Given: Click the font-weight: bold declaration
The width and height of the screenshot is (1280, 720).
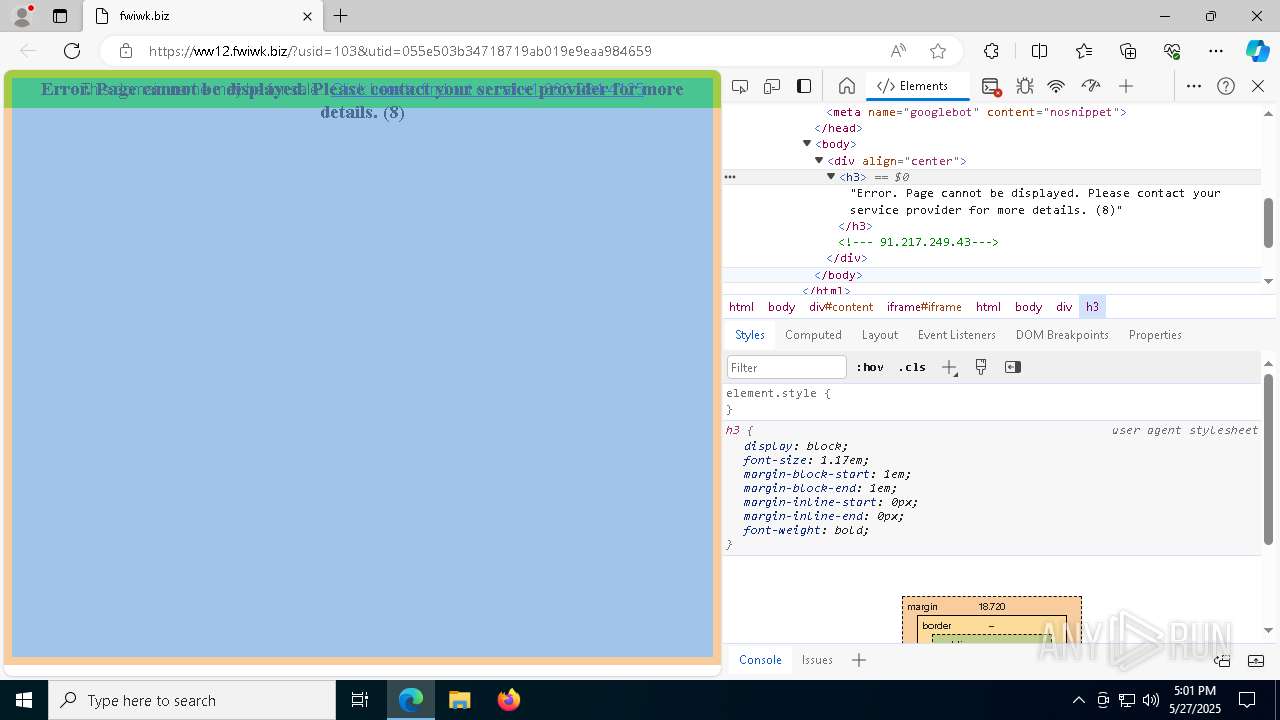Looking at the screenshot, I should pos(806,530).
